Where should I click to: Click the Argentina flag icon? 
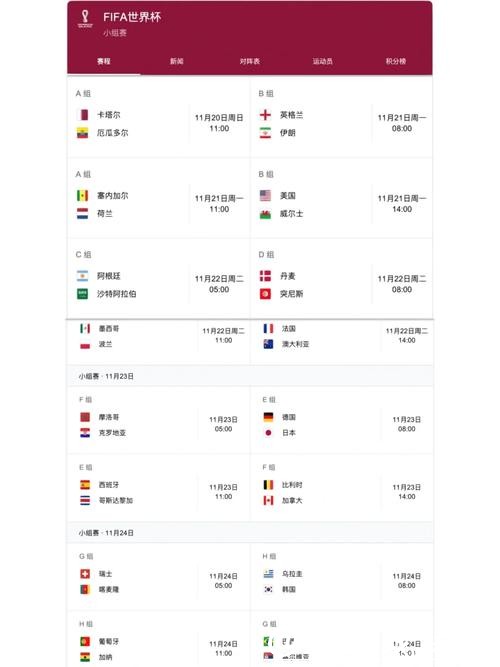[x=83, y=276]
